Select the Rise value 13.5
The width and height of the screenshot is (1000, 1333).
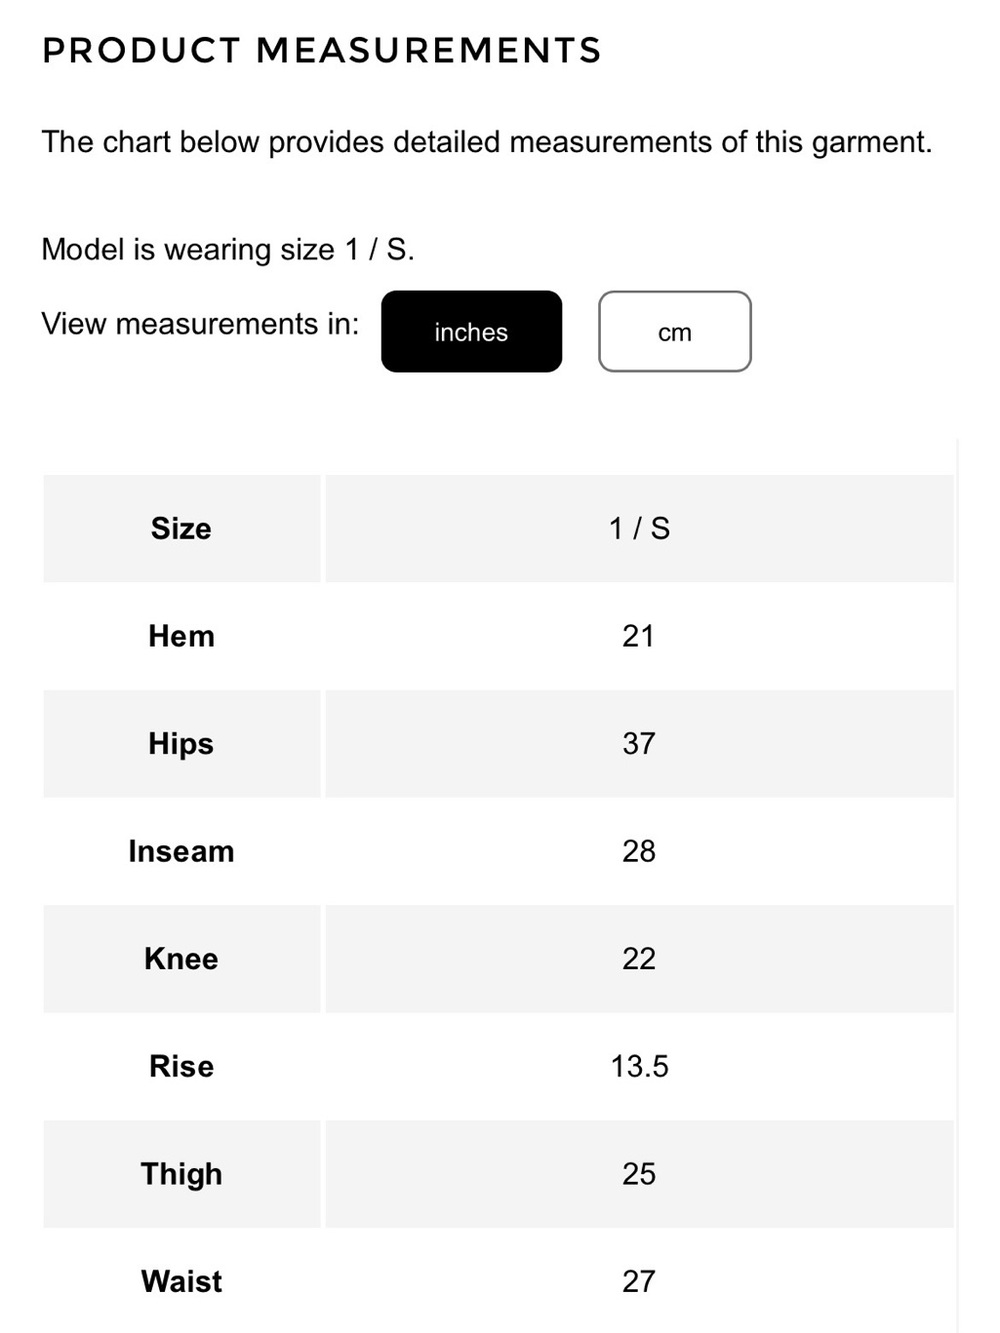[639, 1066]
